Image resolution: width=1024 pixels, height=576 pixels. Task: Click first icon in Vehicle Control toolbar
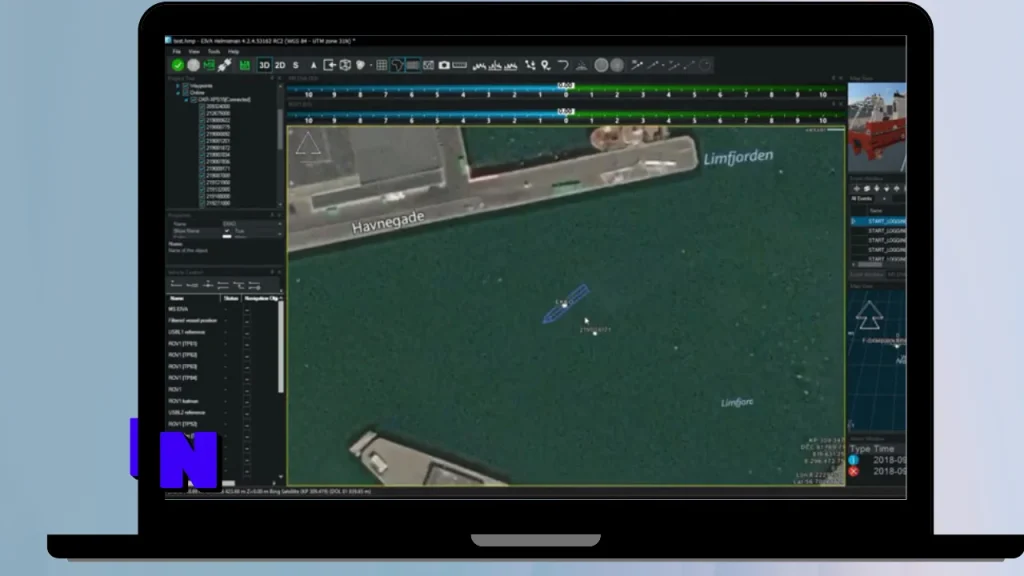tap(176, 285)
